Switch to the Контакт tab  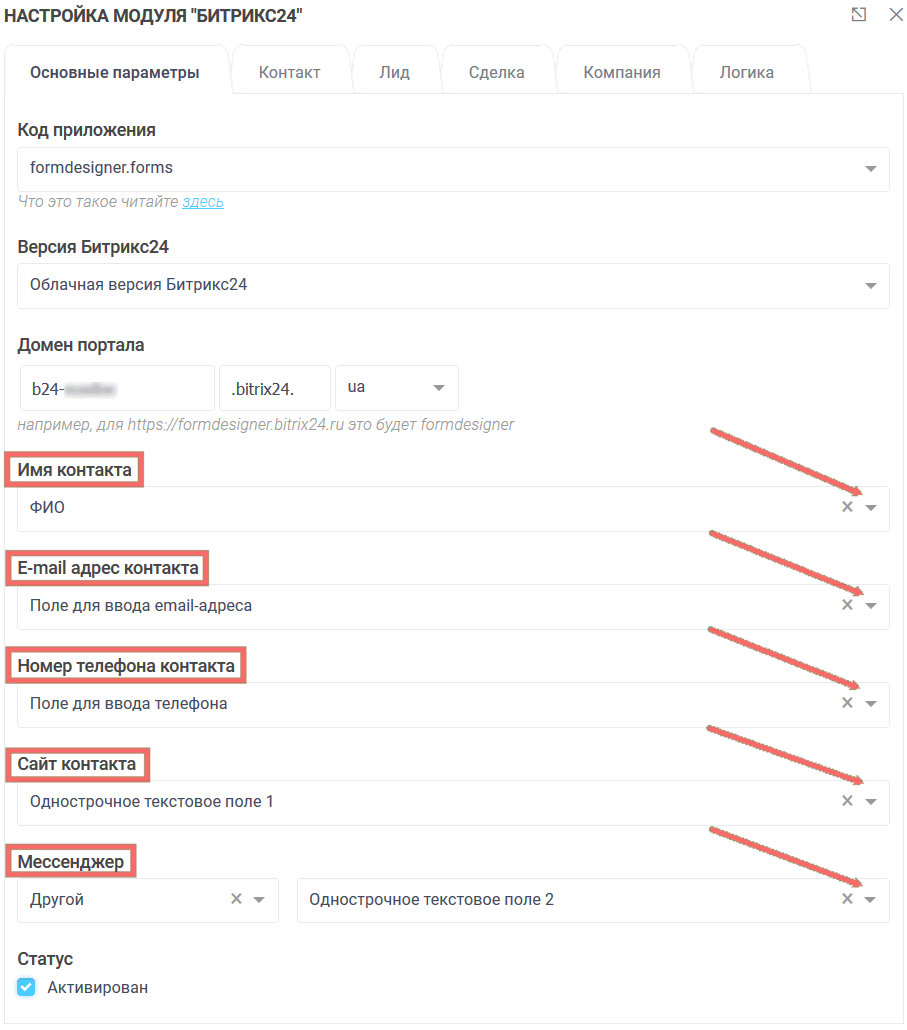[289, 72]
